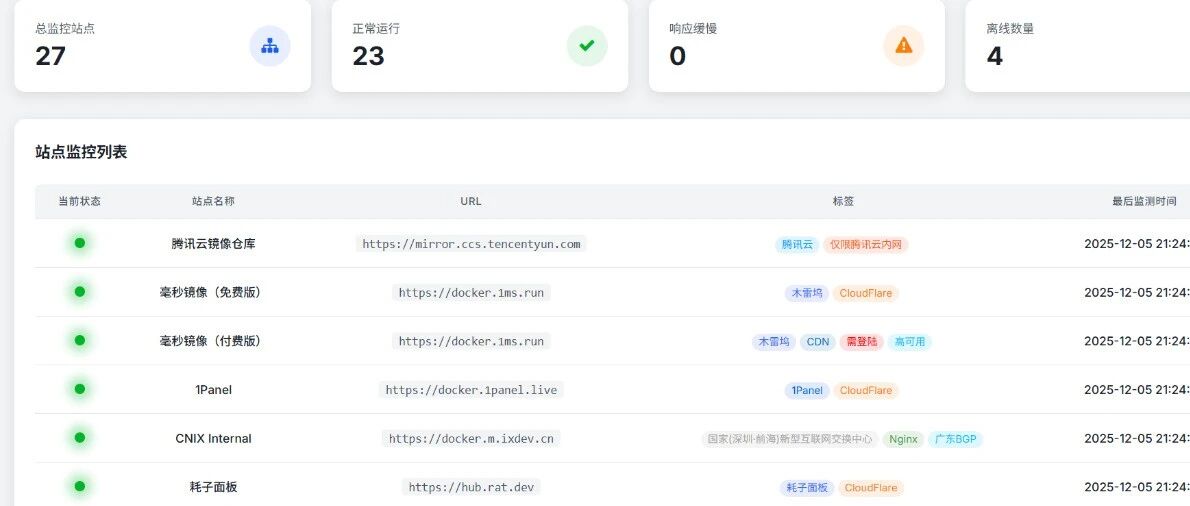Click the 国家(深圳·前海)新型互联网交换中心 tag
The image size is (1190, 506).
click(790, 438)
